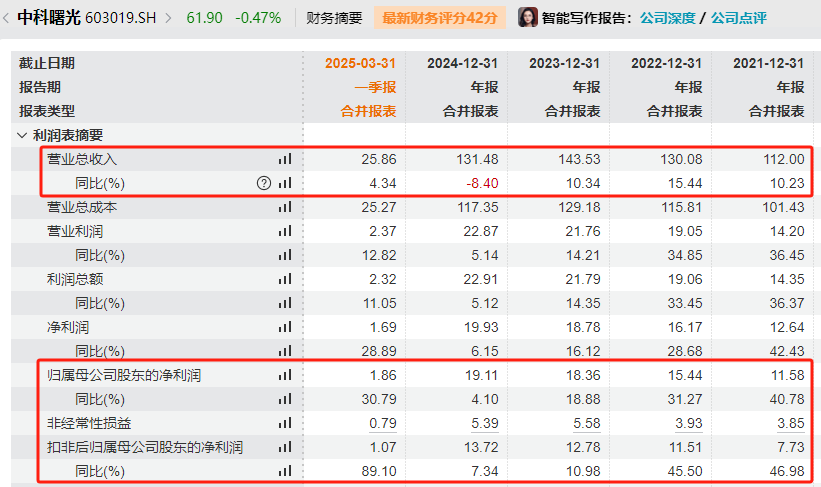Click the 营业总成本 row label
Viewport: 821px width, 487px height.
[82, 207]
